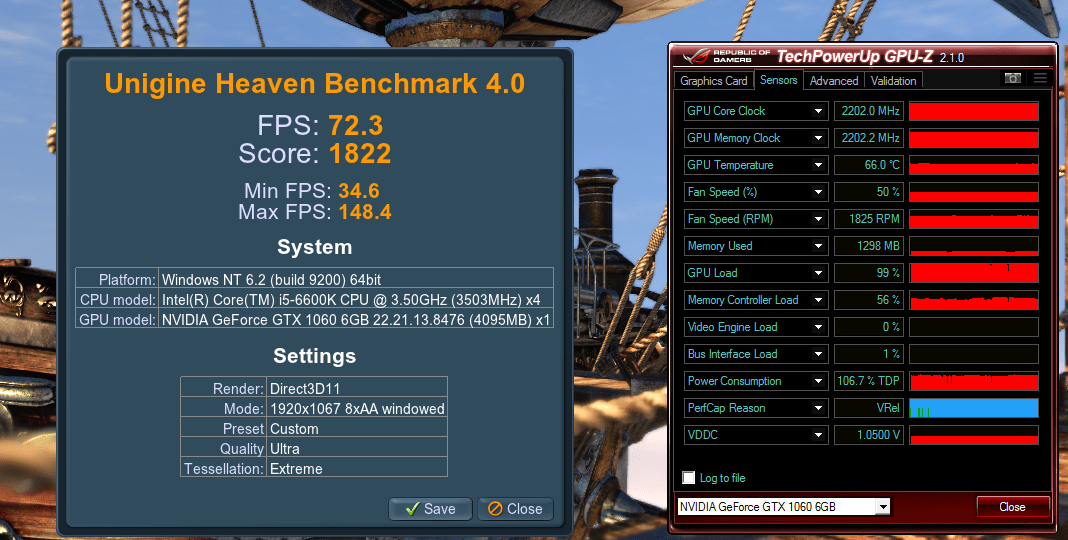Click the 50 % fan speed value
Screen dimensions: 1068x540
[x=869, y=192]
